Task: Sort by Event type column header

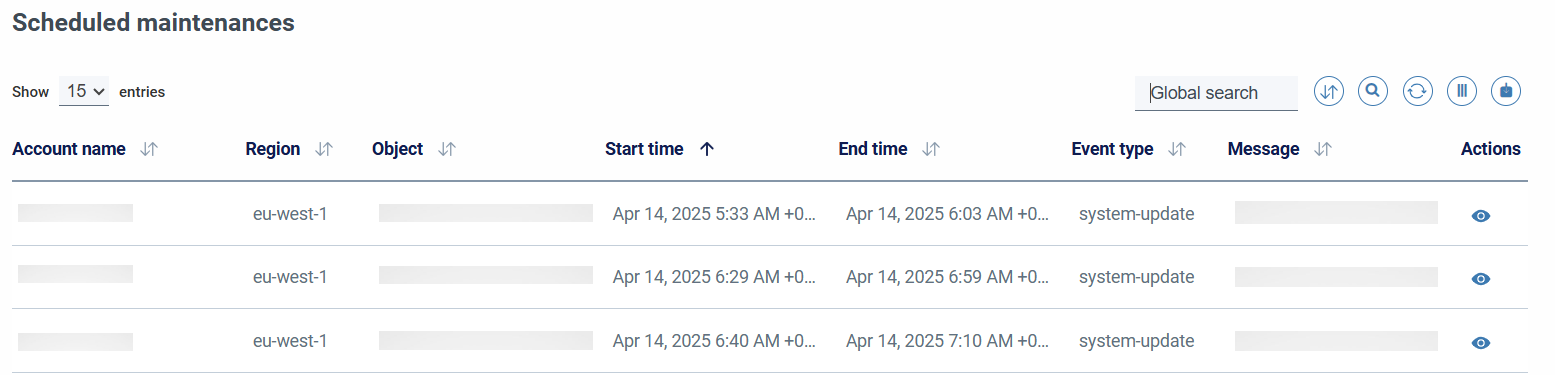Action: pos(1112,149)
